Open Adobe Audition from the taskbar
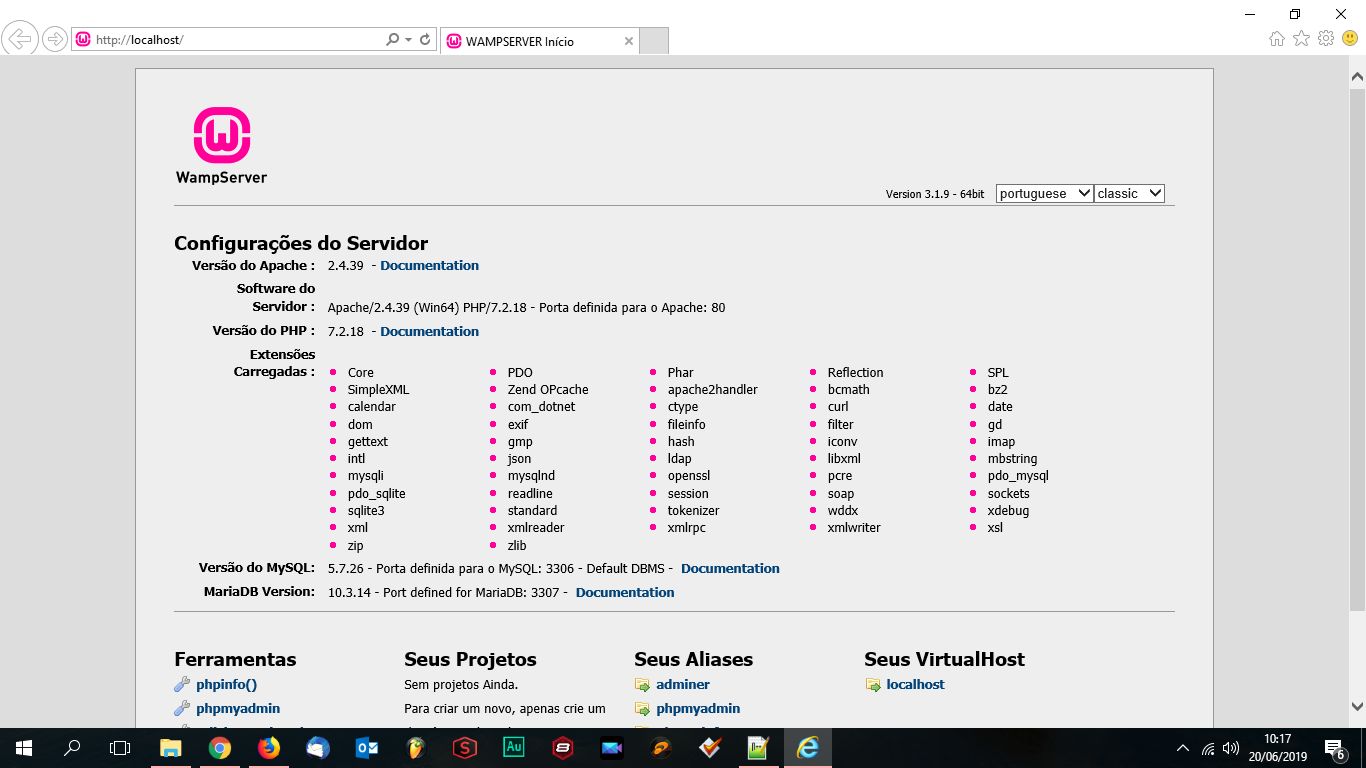 pyautogui.click(x=514, y=748)
